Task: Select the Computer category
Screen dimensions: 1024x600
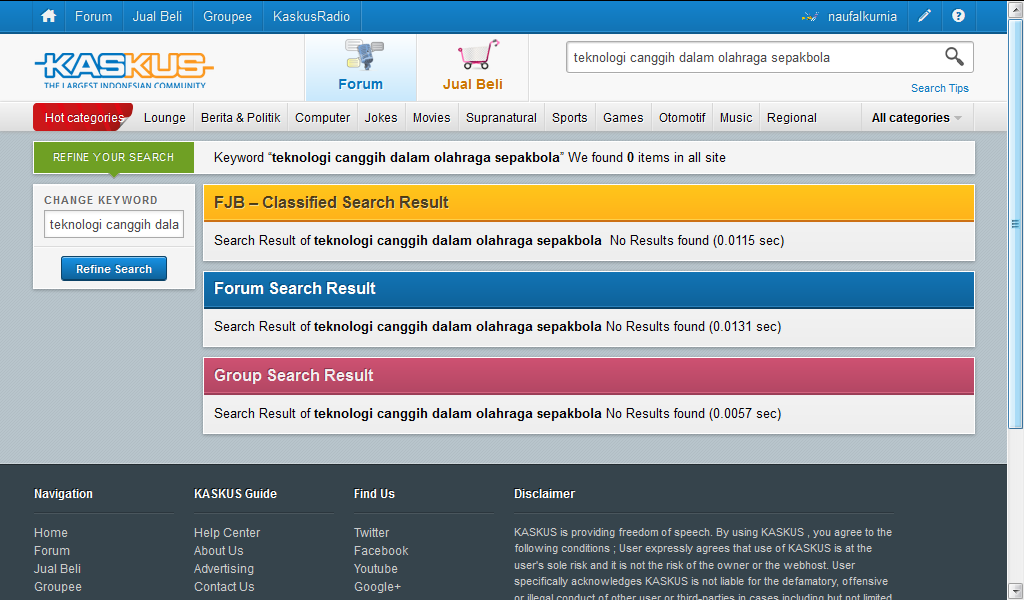Action: tap(323, 118)
